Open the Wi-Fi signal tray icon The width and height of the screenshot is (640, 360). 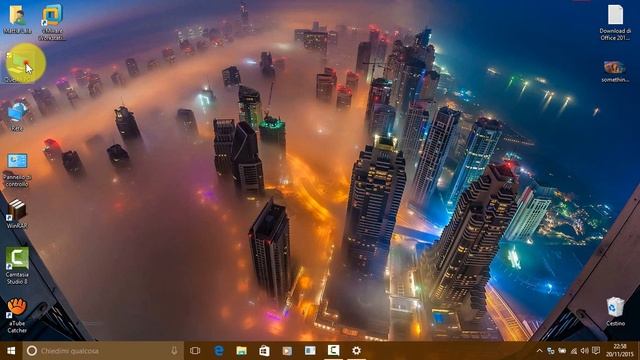[573, 351]
